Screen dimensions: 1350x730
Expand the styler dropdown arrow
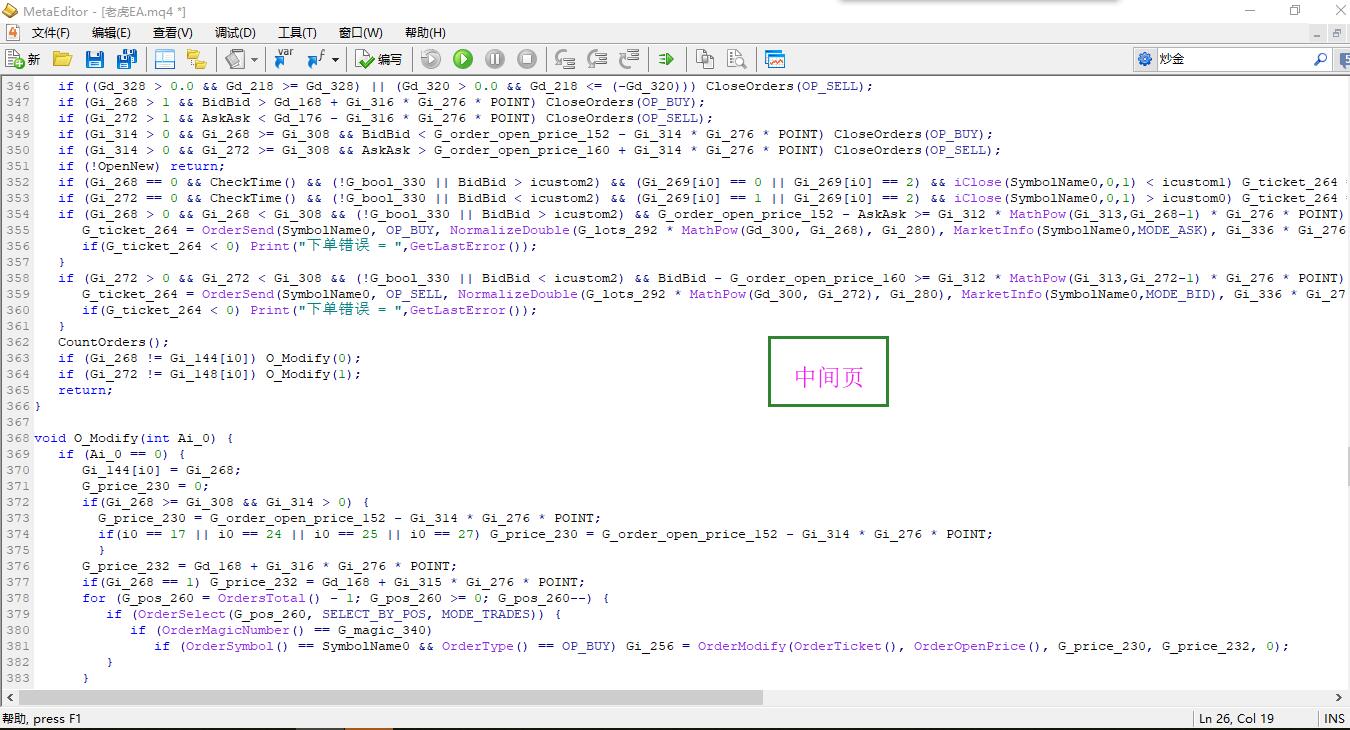tap(254, 59)
